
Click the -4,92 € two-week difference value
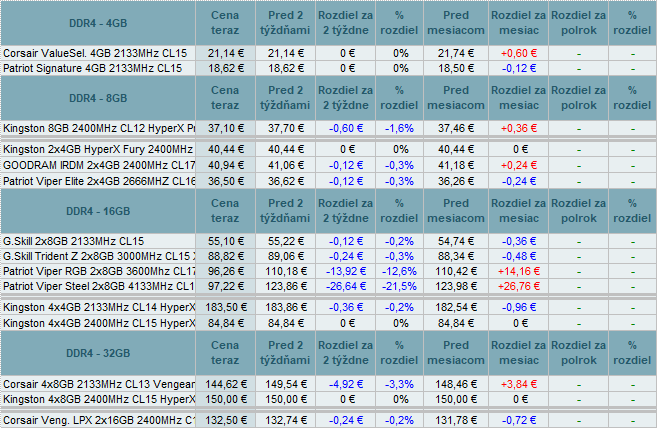(346, 384)
